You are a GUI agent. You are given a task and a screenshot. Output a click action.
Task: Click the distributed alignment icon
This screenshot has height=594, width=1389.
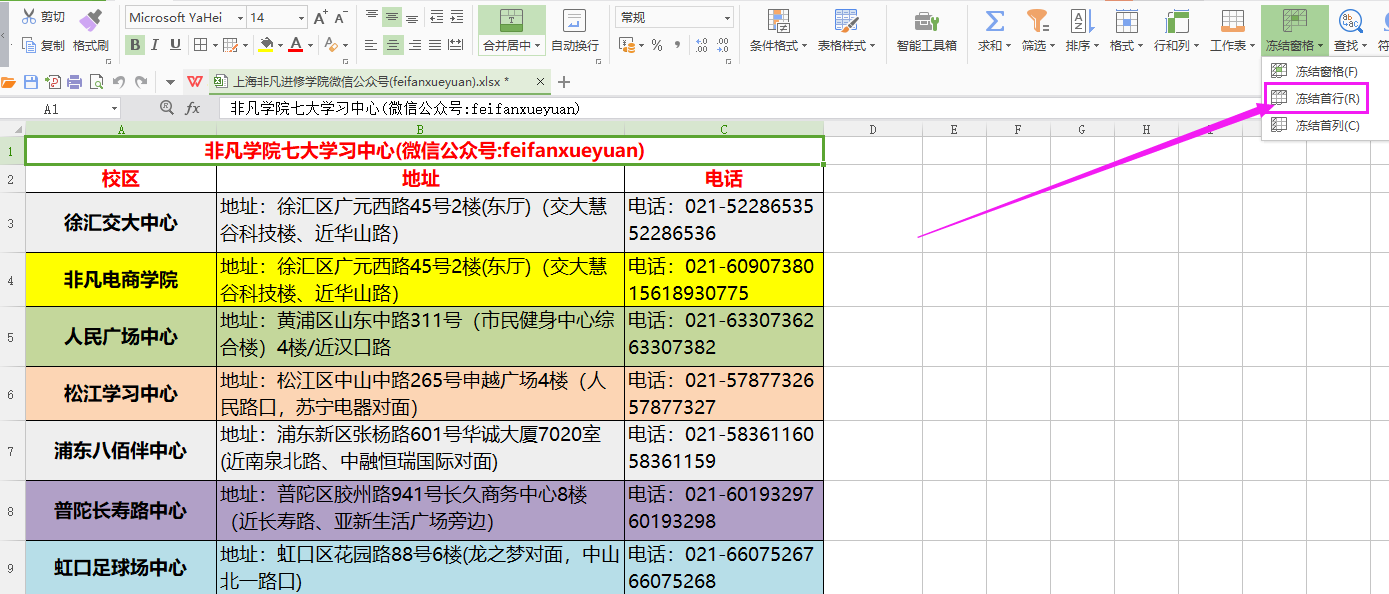coord(457,45)
